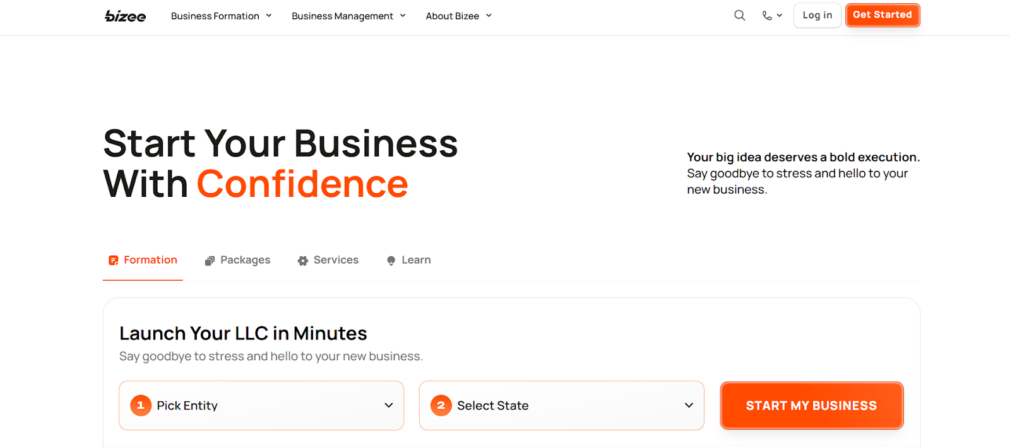
Task: Click the Log in button
Action: click(817, 16)
